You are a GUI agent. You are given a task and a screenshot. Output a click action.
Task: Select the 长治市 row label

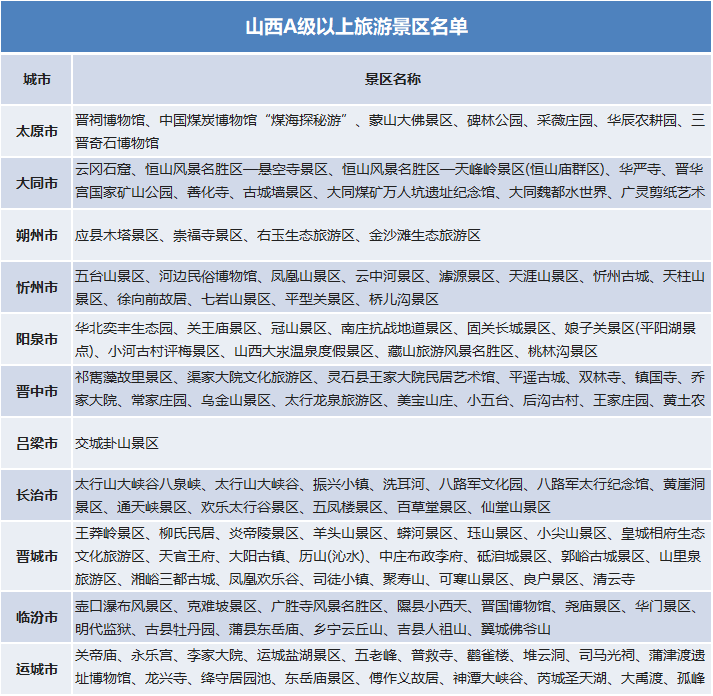coord(37,495)
